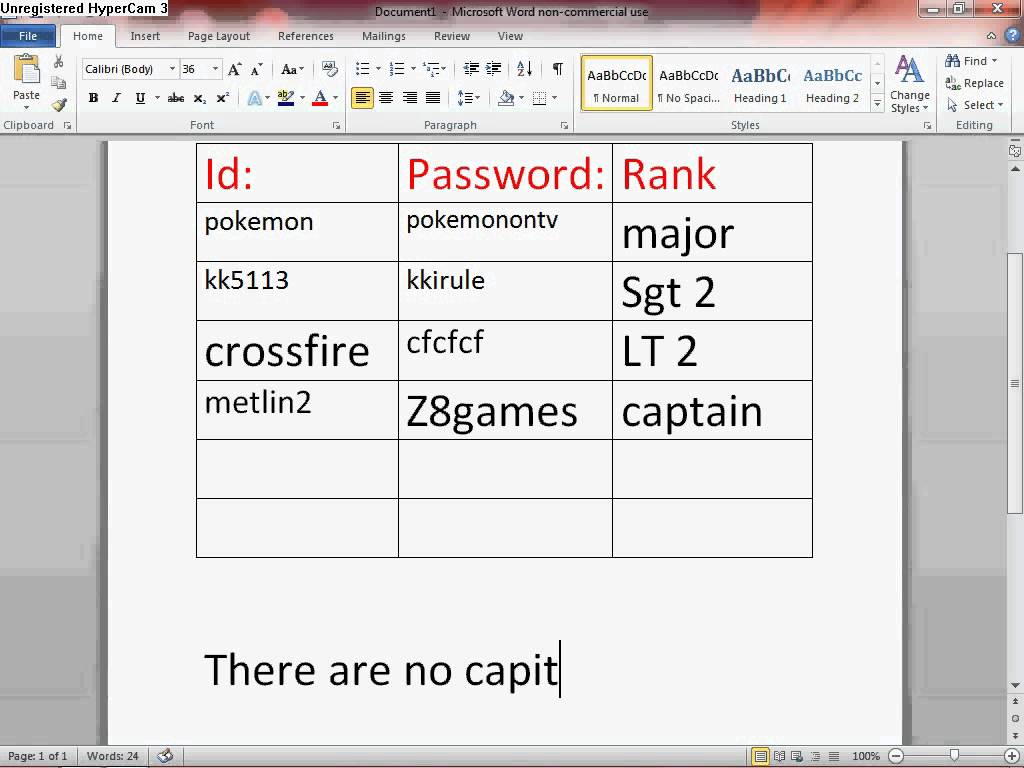Toggle Superscript formatting
Image resolution: width=1024 pixels, height=768 pixels.
(223, 98)
